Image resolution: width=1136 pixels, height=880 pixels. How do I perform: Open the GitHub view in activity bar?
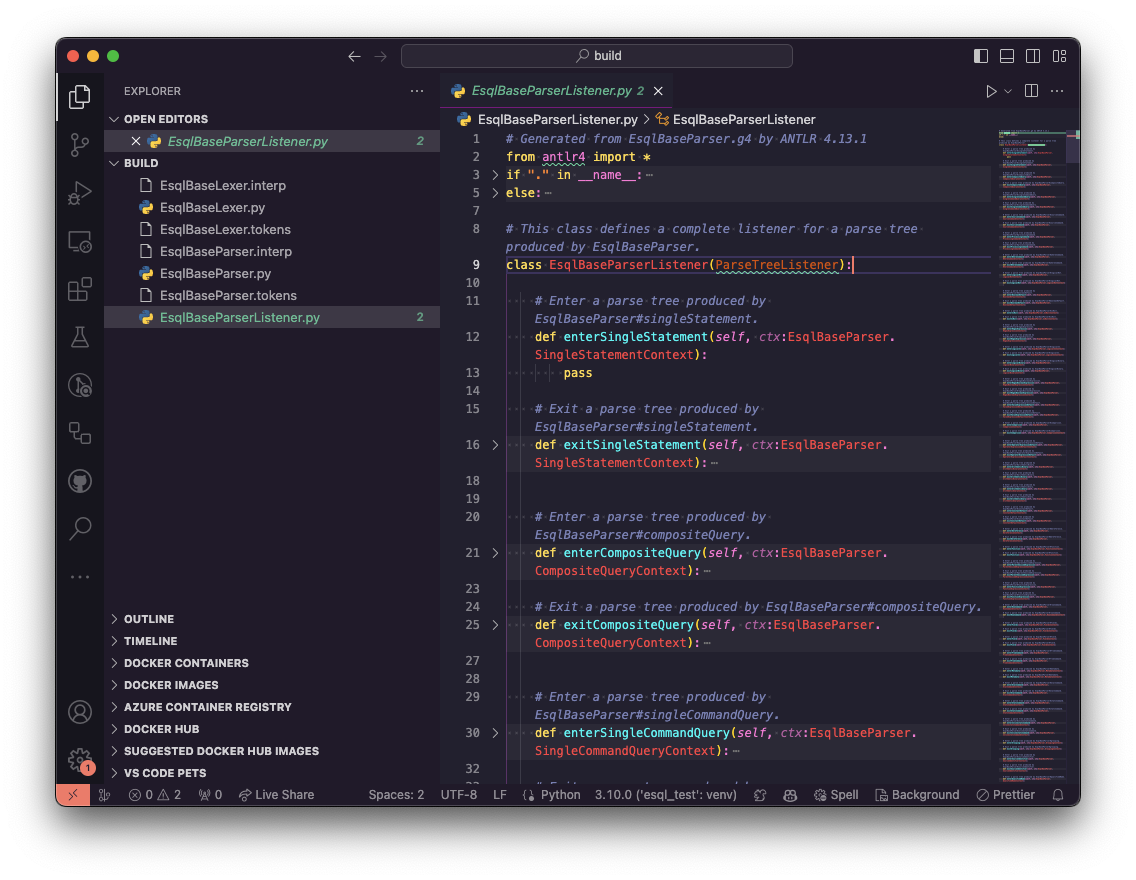tap(80, 481)
